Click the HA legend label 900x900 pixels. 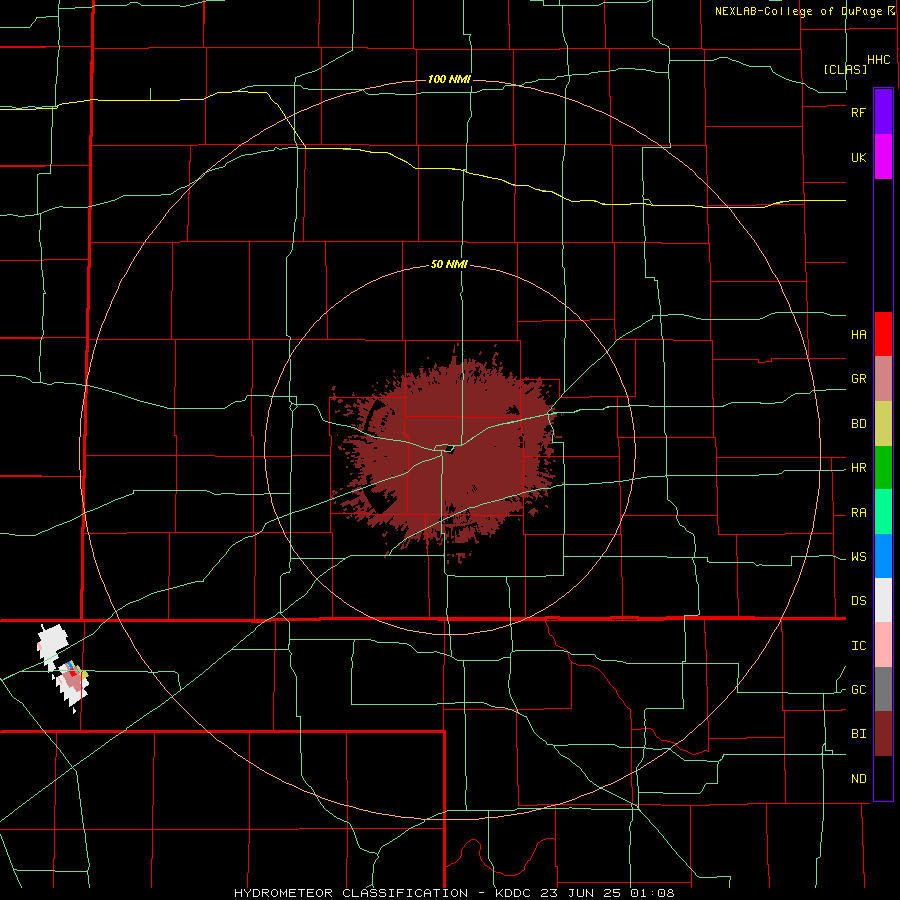tap(859, 334)
